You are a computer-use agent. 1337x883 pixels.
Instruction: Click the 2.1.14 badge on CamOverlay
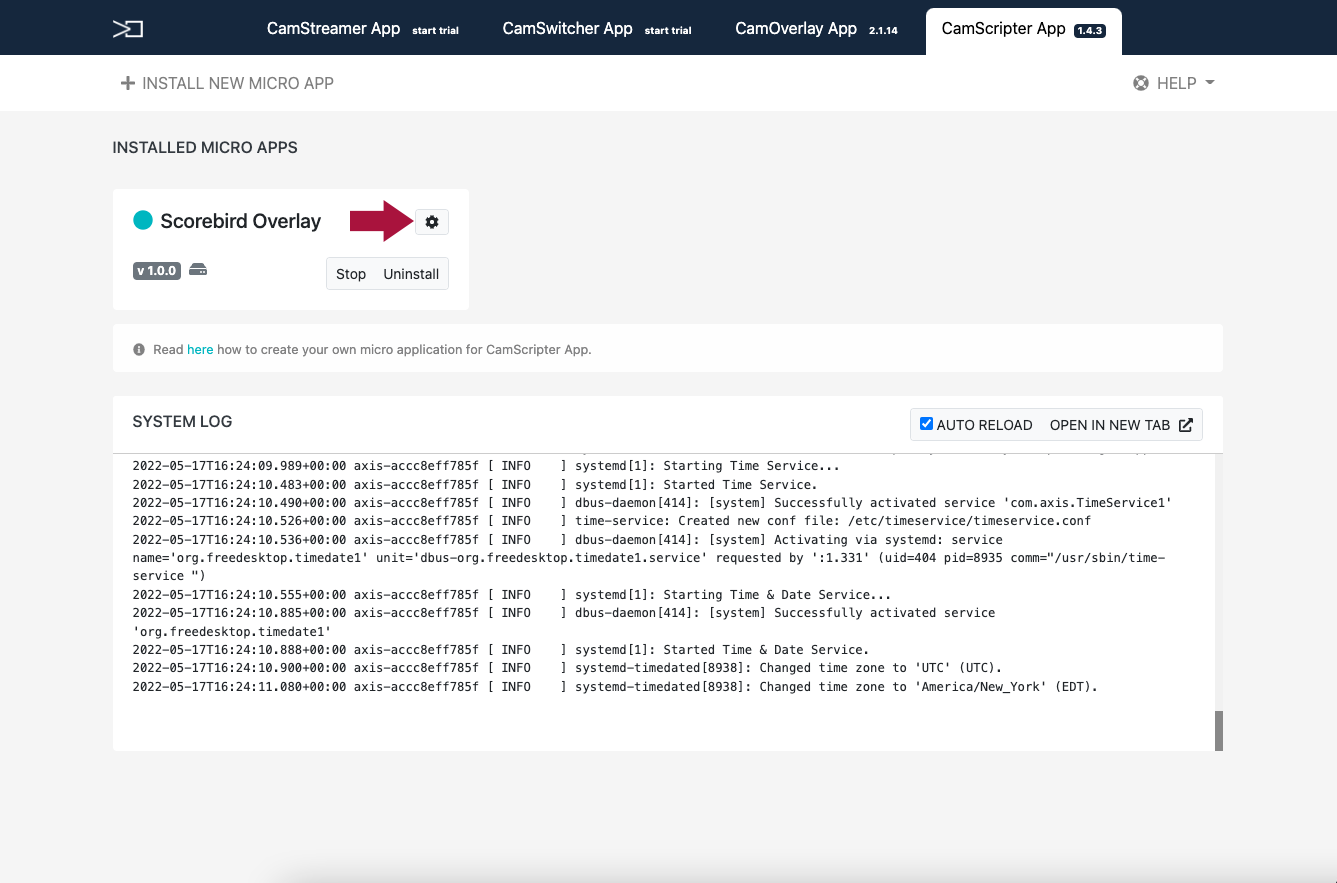pos(883,31)
